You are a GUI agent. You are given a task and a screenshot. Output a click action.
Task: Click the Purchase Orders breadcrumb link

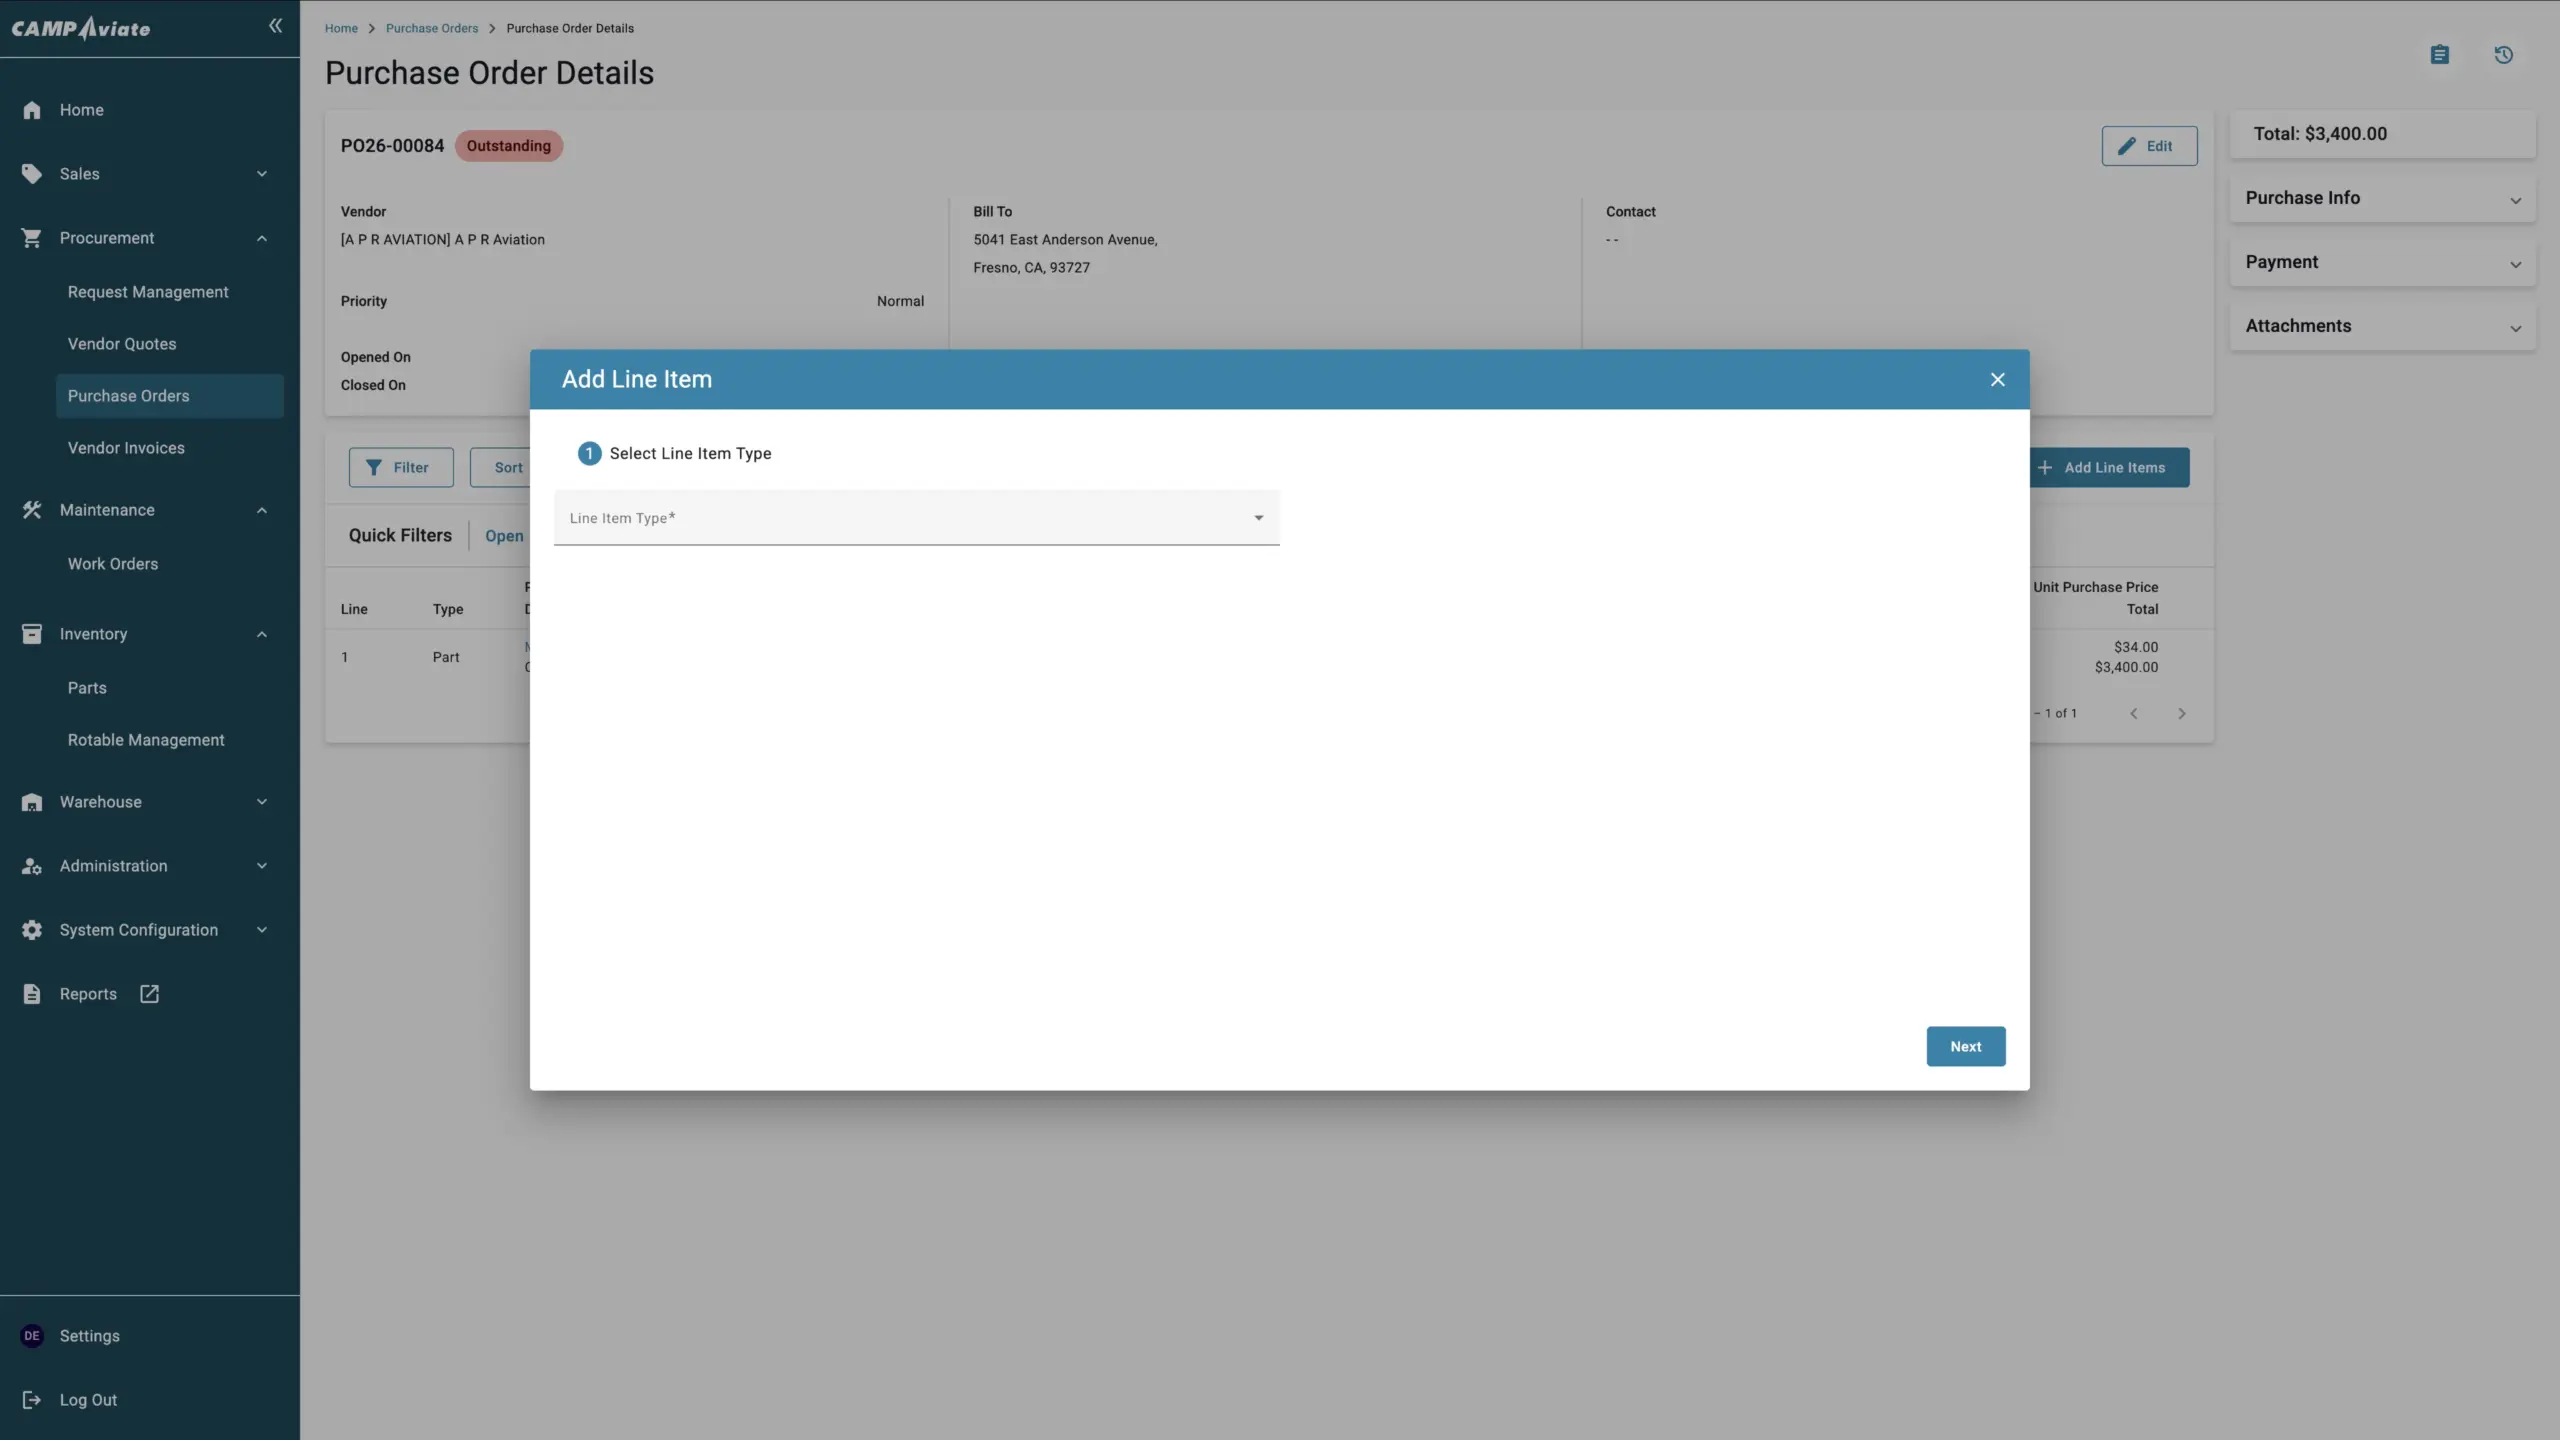coord(432,28)
